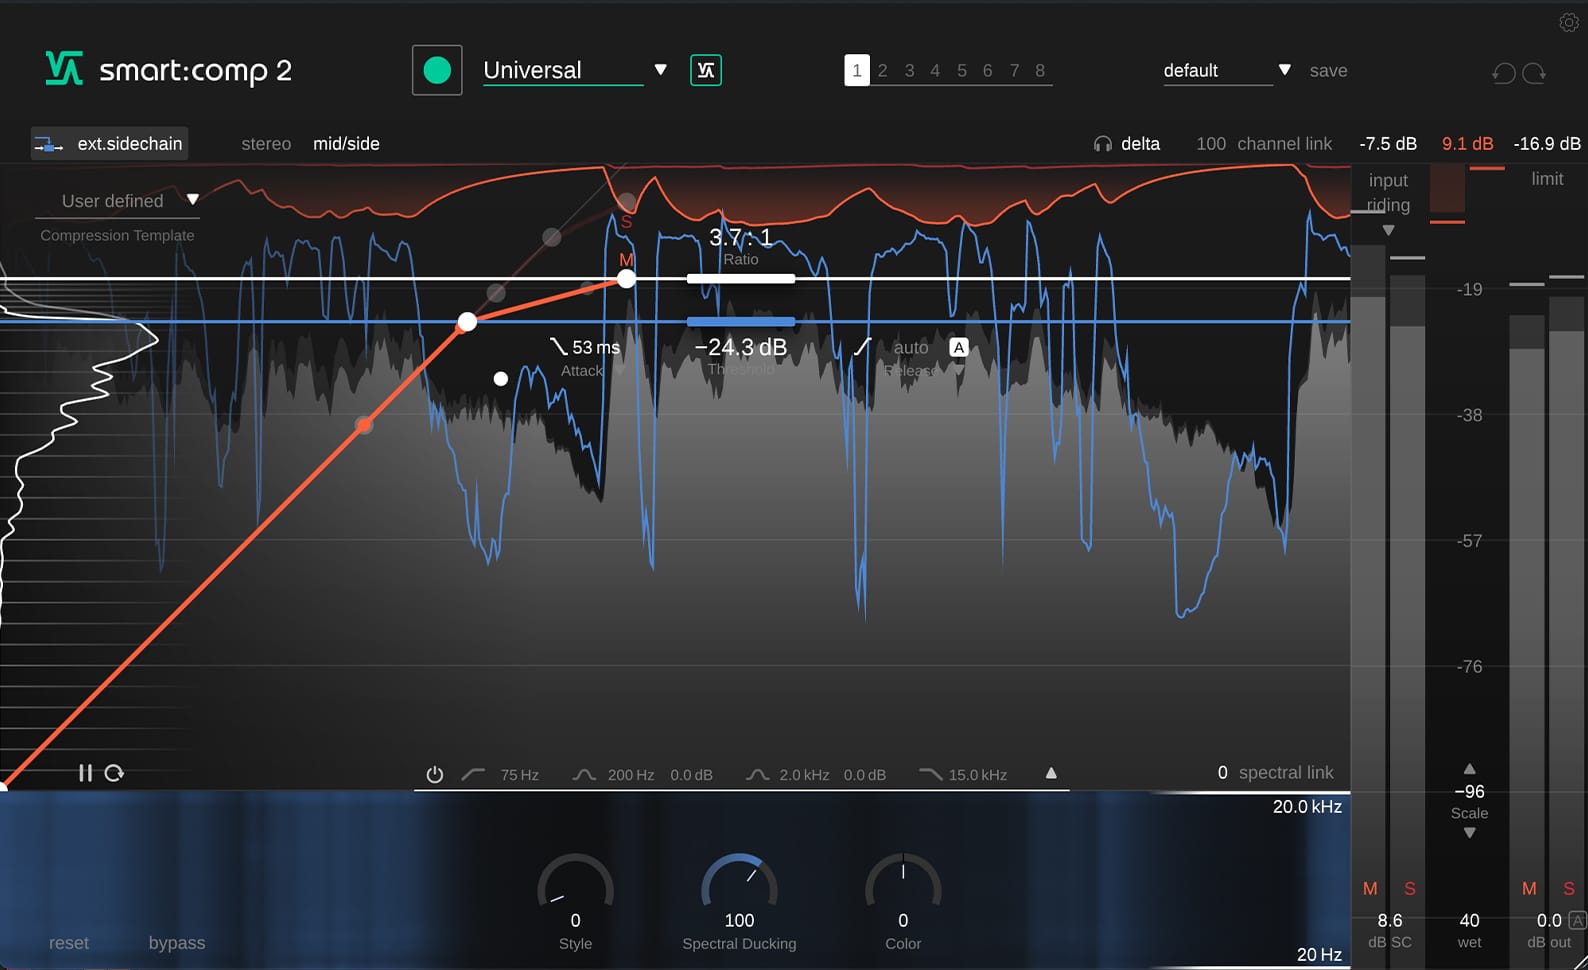The image size is (1588, 970).
Task: Toggle the auto release A button
Action: point(959,347)
